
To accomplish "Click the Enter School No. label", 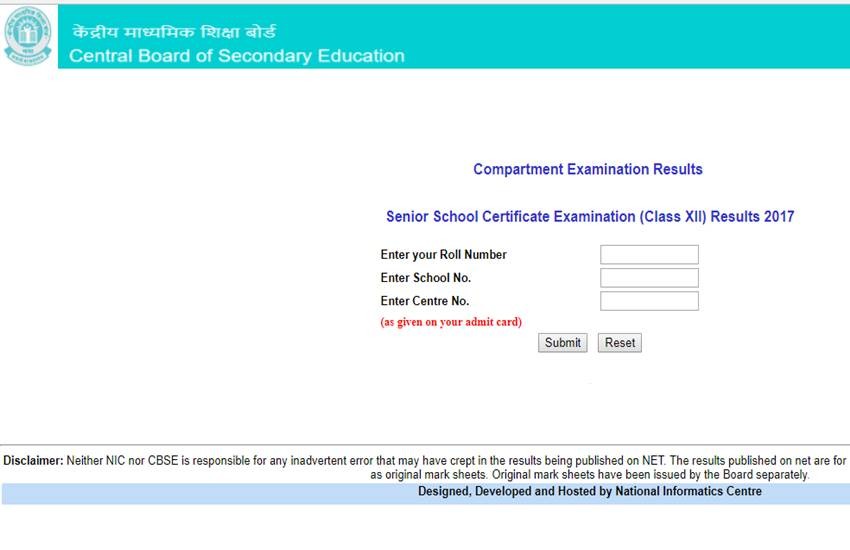I will point(425,278).
